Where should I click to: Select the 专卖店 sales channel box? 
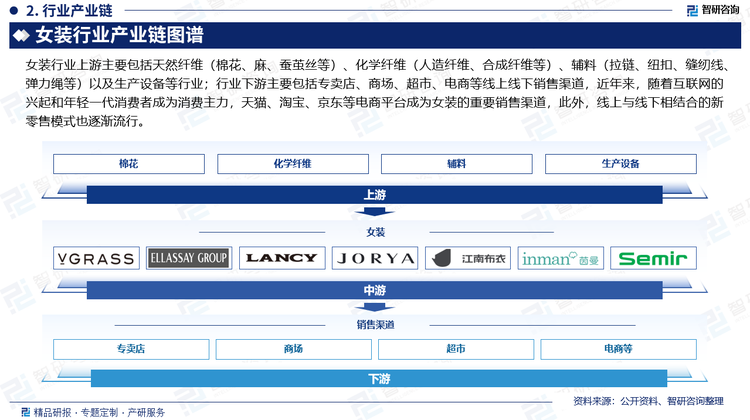pos(131,349)
